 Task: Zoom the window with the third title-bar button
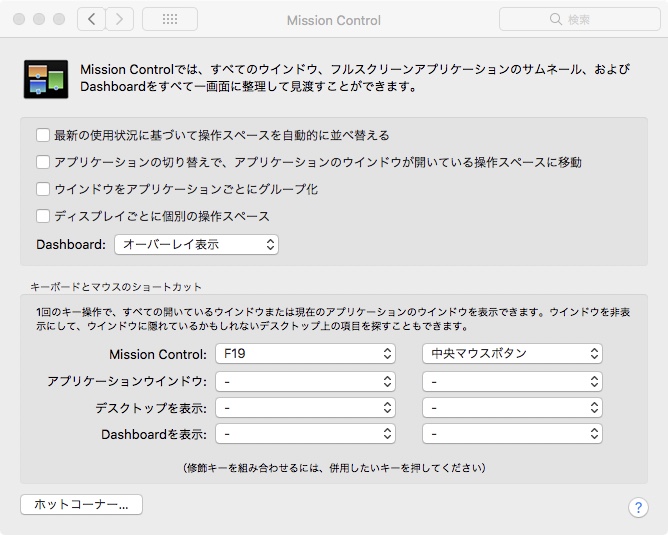coord(59,19)
